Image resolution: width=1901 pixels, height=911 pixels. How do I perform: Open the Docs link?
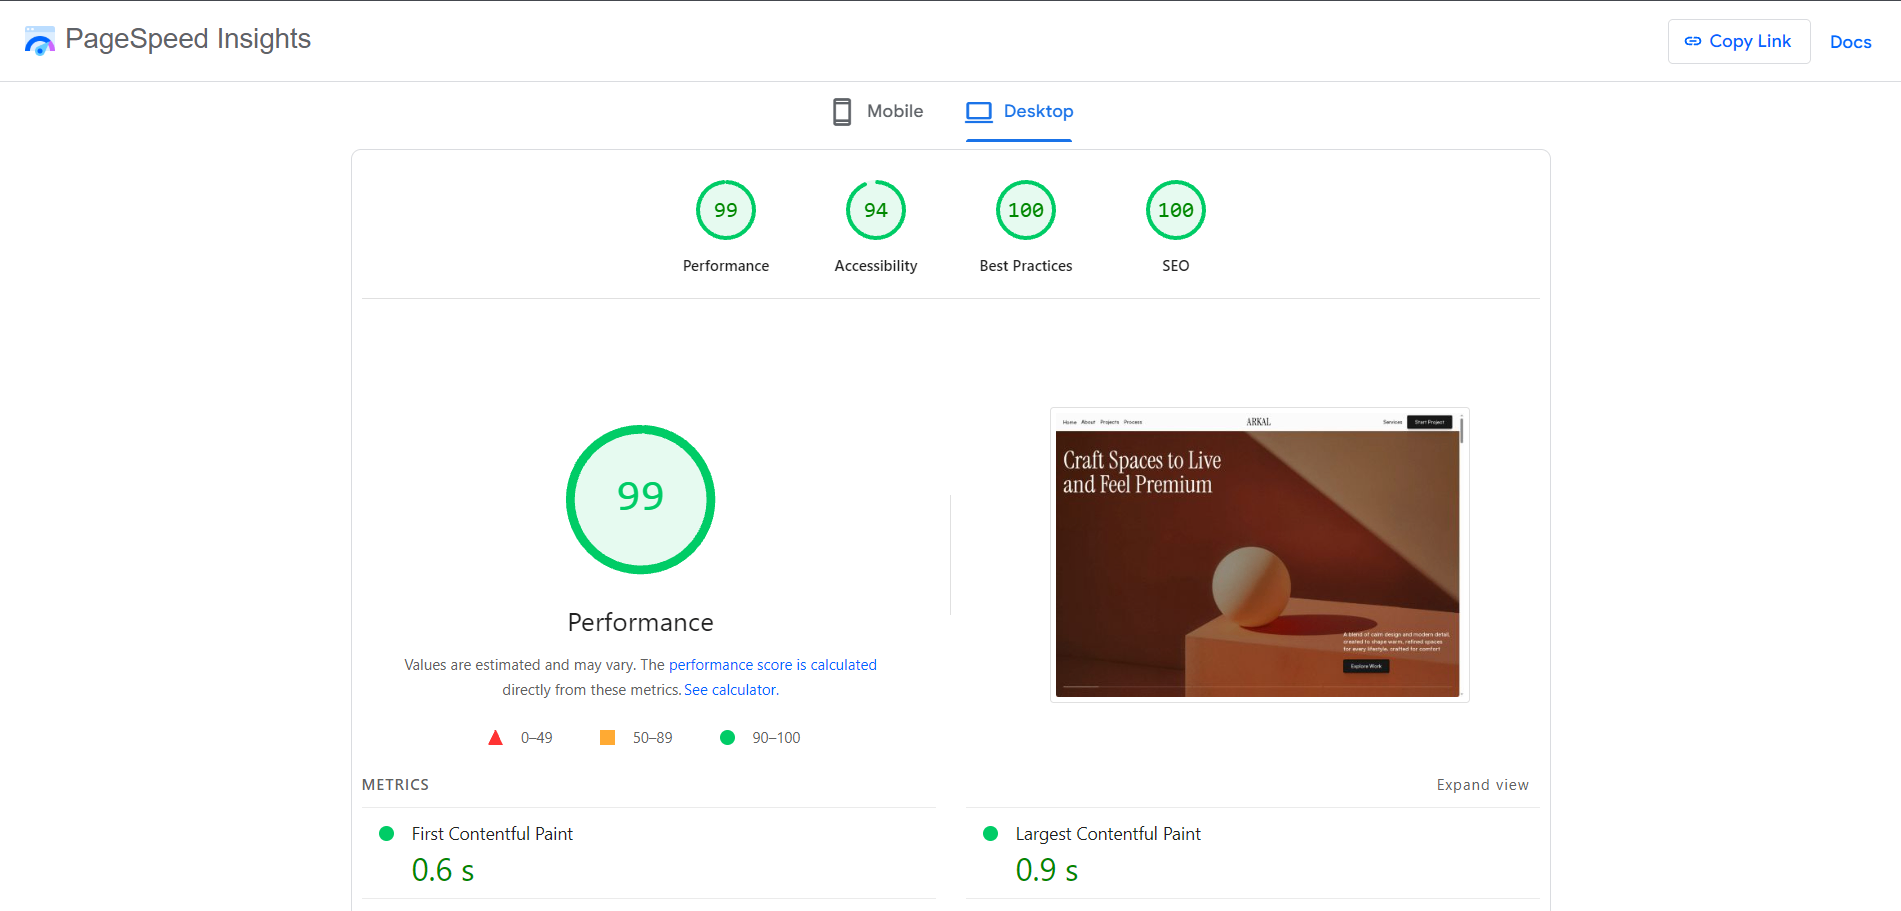(x=1850, y=42)
